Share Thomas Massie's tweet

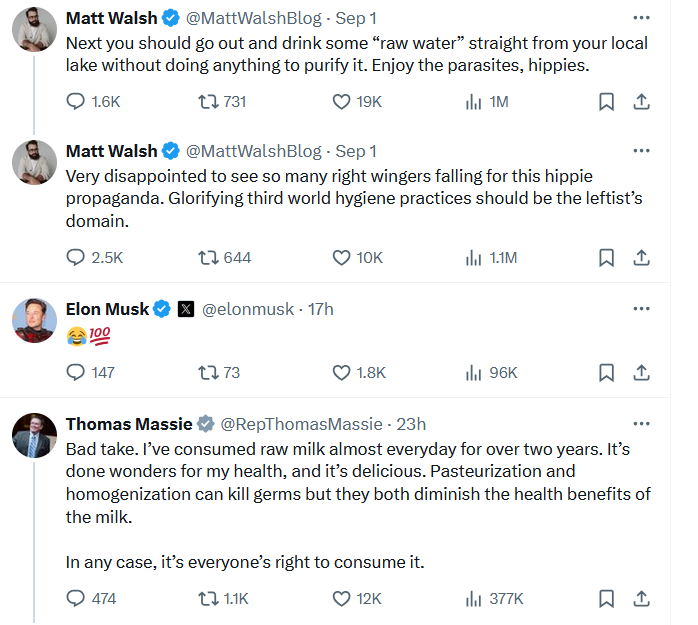(x=641, y=599)
